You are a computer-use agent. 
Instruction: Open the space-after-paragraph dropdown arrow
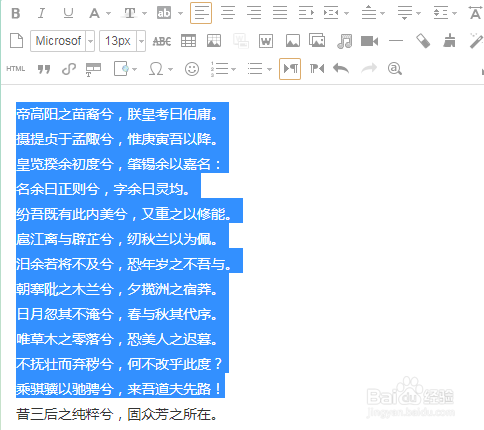pos(418,14)
